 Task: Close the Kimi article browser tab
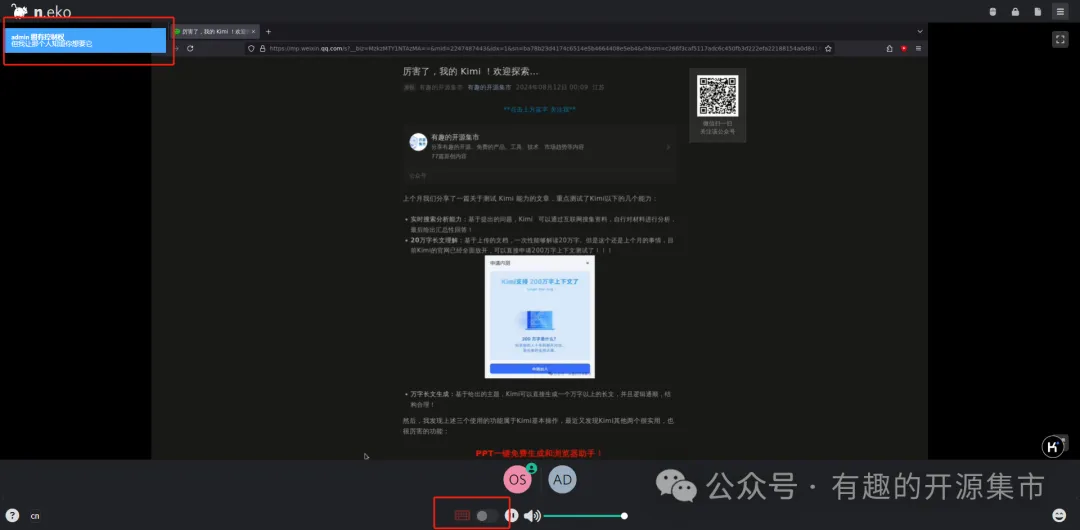click(253, 32)
